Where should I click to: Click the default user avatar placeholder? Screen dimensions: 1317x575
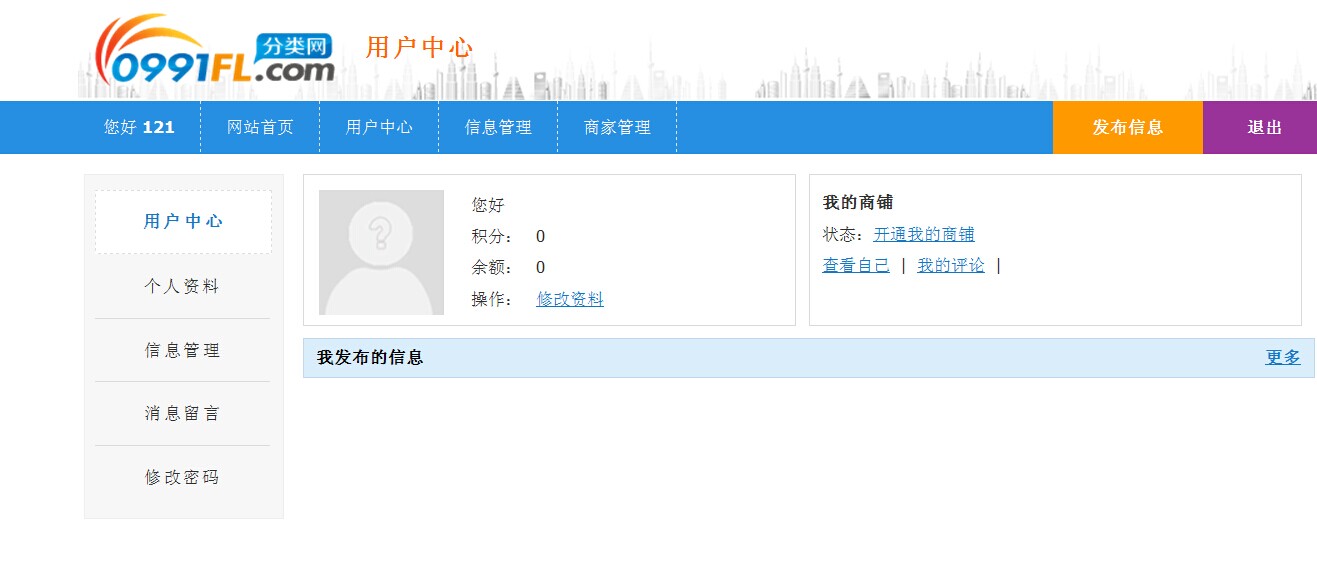pos(381,252)
